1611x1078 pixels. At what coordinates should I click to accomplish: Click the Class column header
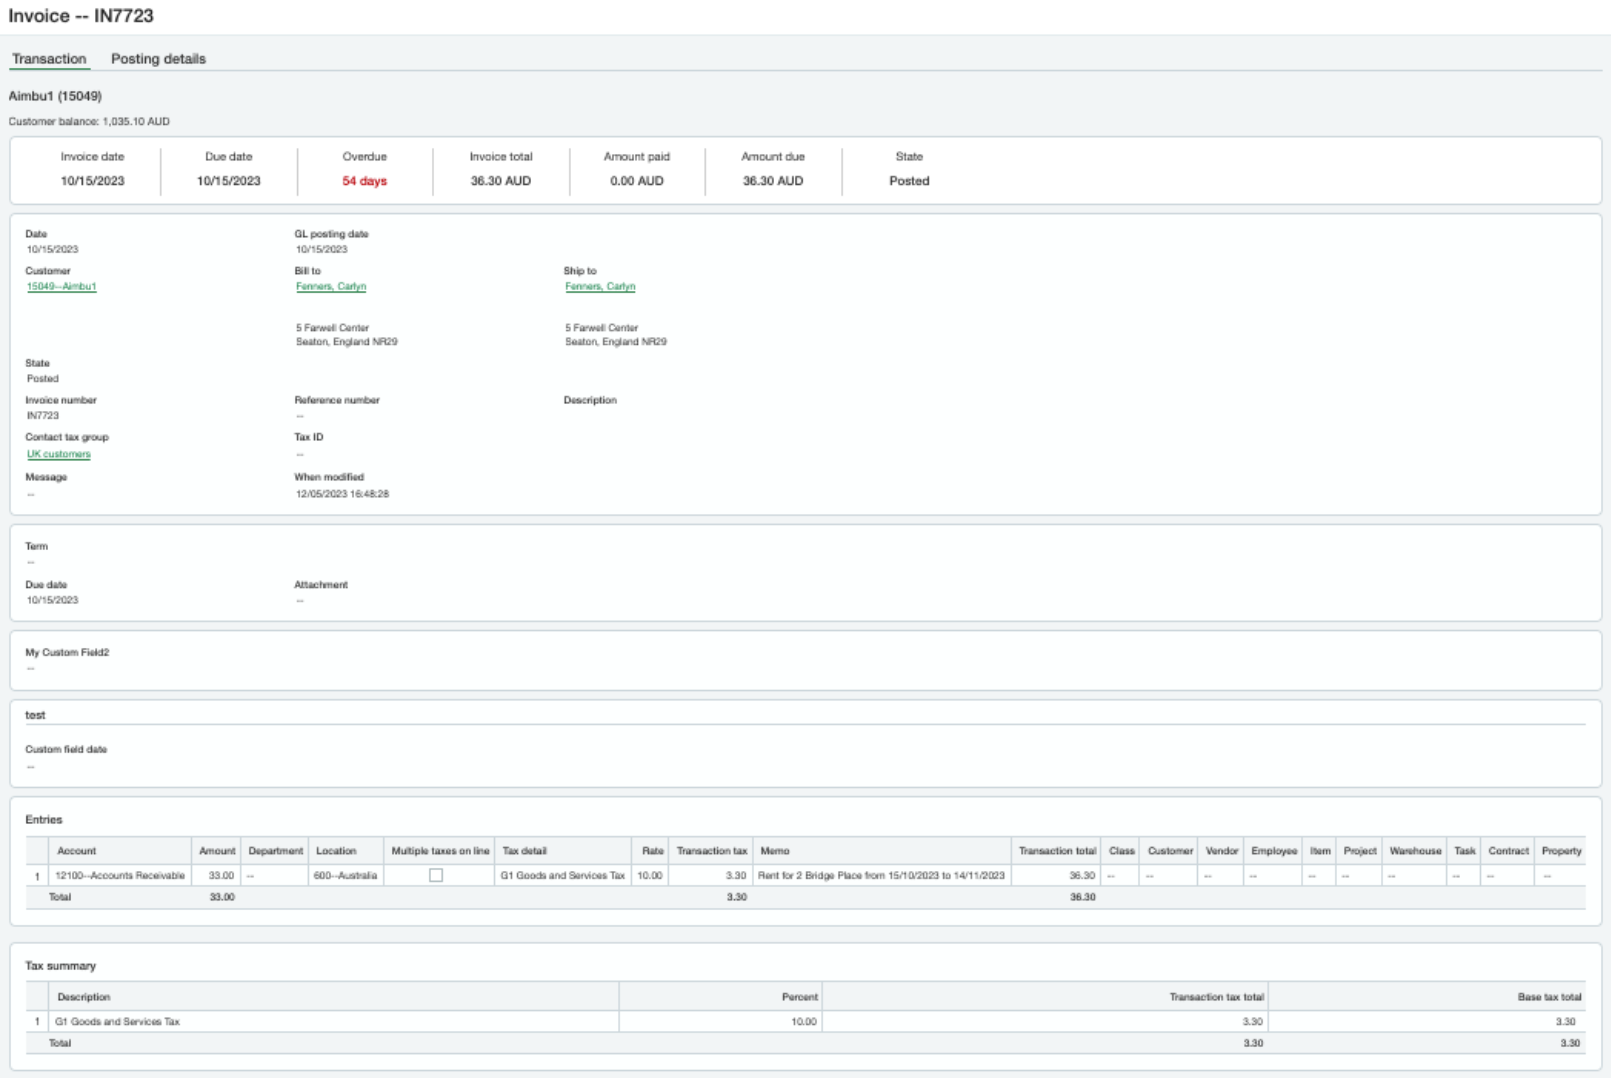pyautogui.click(x=1122, y=851)
